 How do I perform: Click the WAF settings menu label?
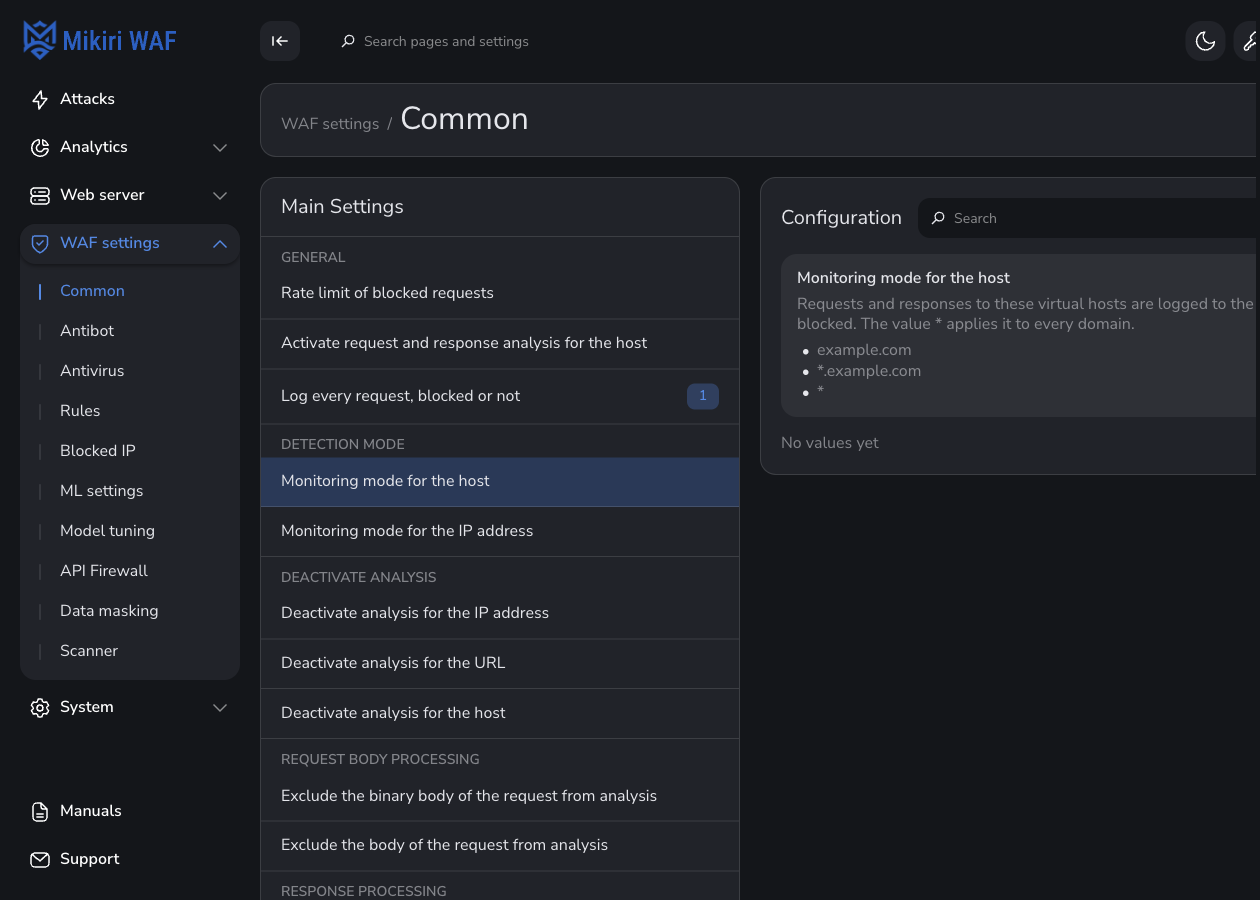pyautogui.click(x=110, y=243)
